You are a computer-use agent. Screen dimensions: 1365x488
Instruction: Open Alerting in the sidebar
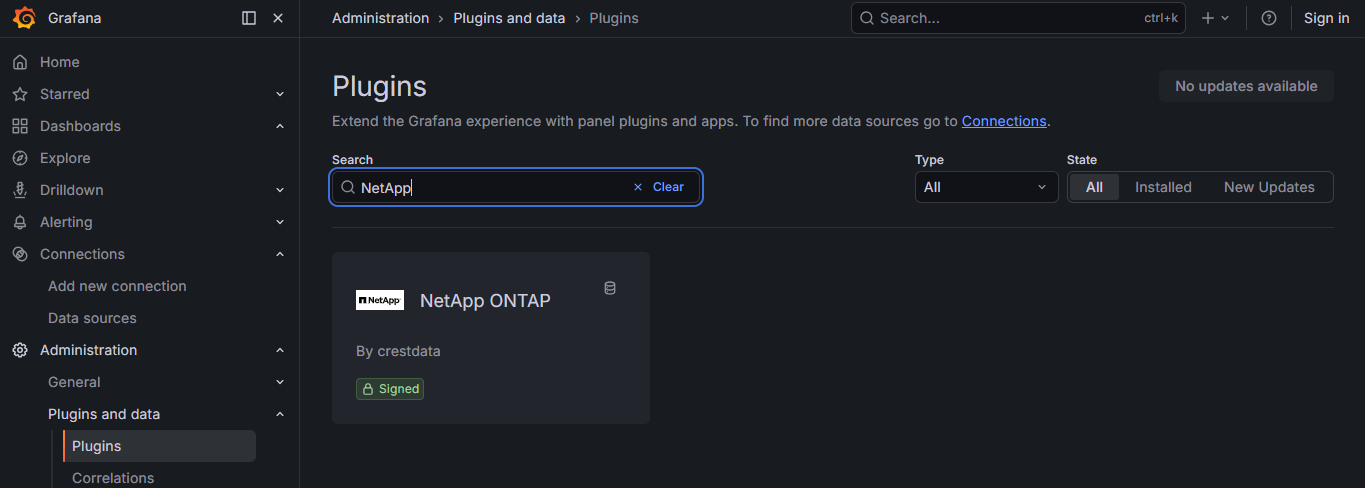coord(66,222)
